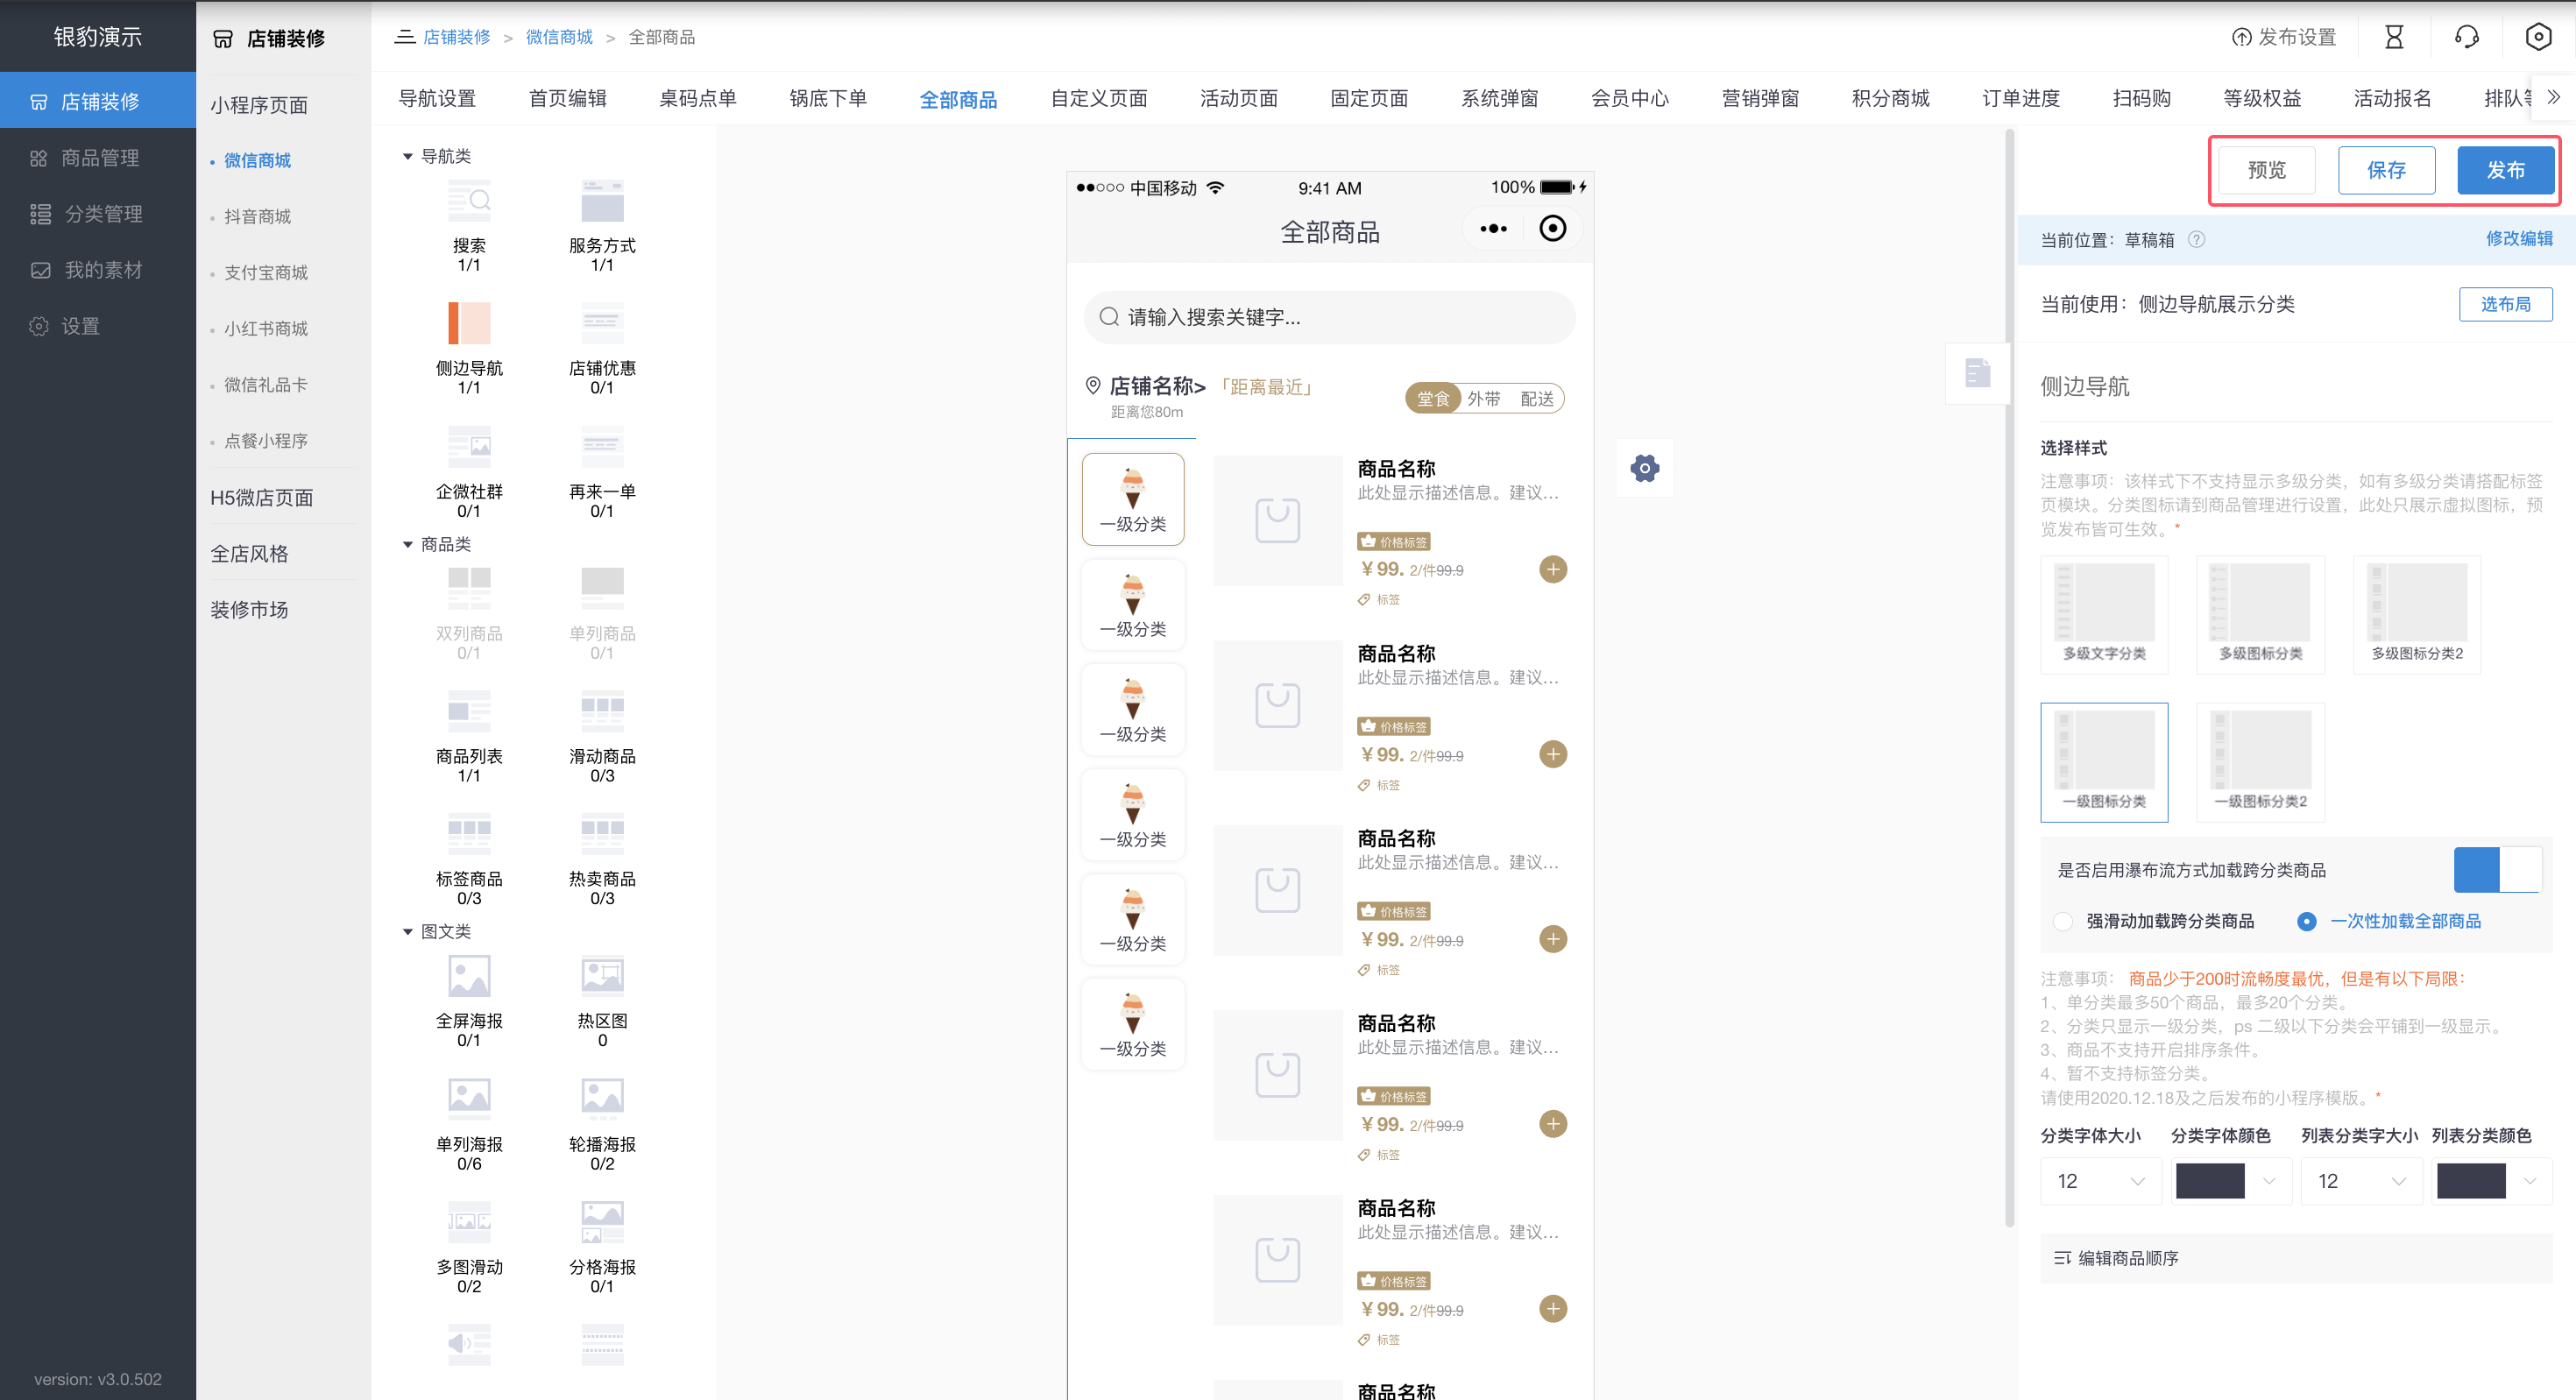Open customer service headset icon

pos(2467,37)
